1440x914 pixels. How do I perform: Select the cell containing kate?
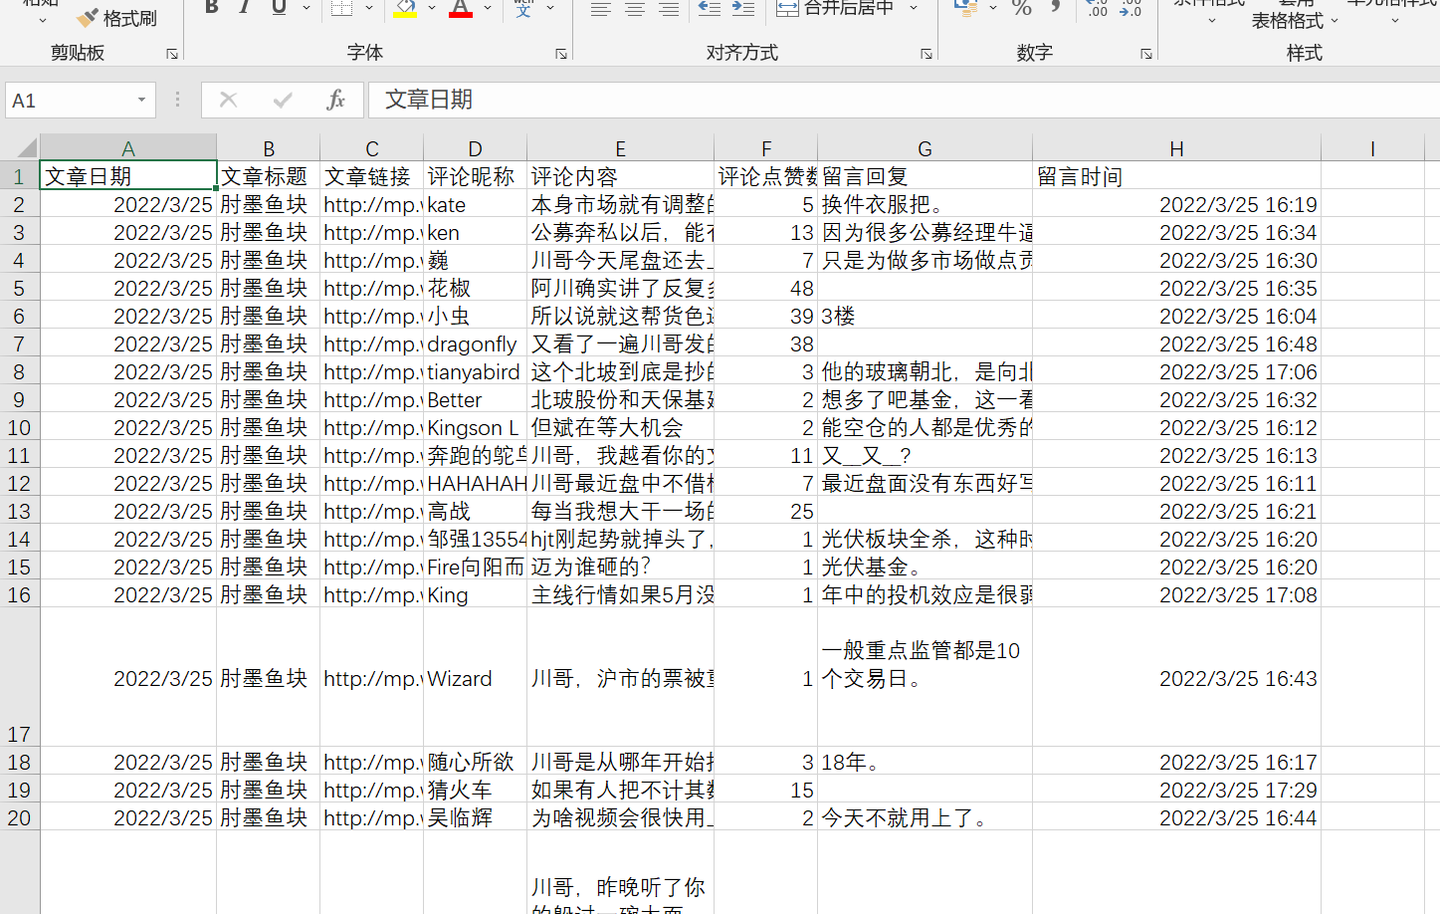pyautogui.click(x=475, y=204)
